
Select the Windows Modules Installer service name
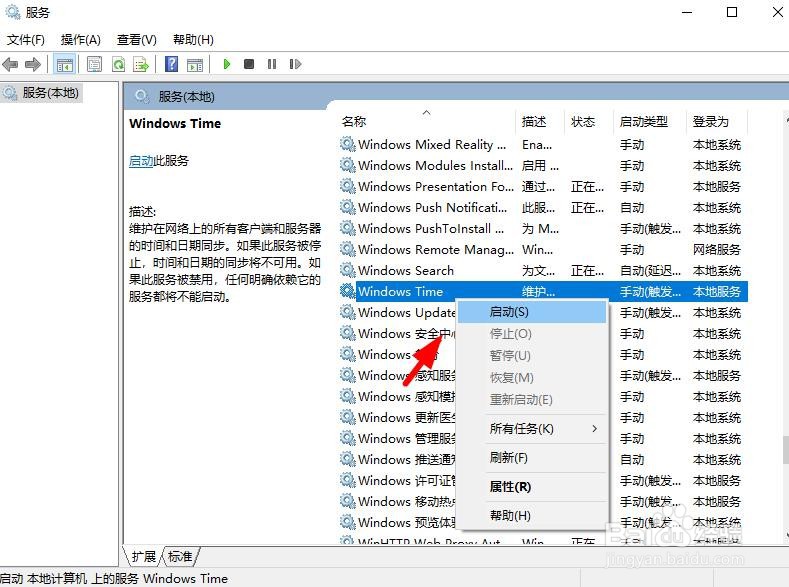click(435, 165)
